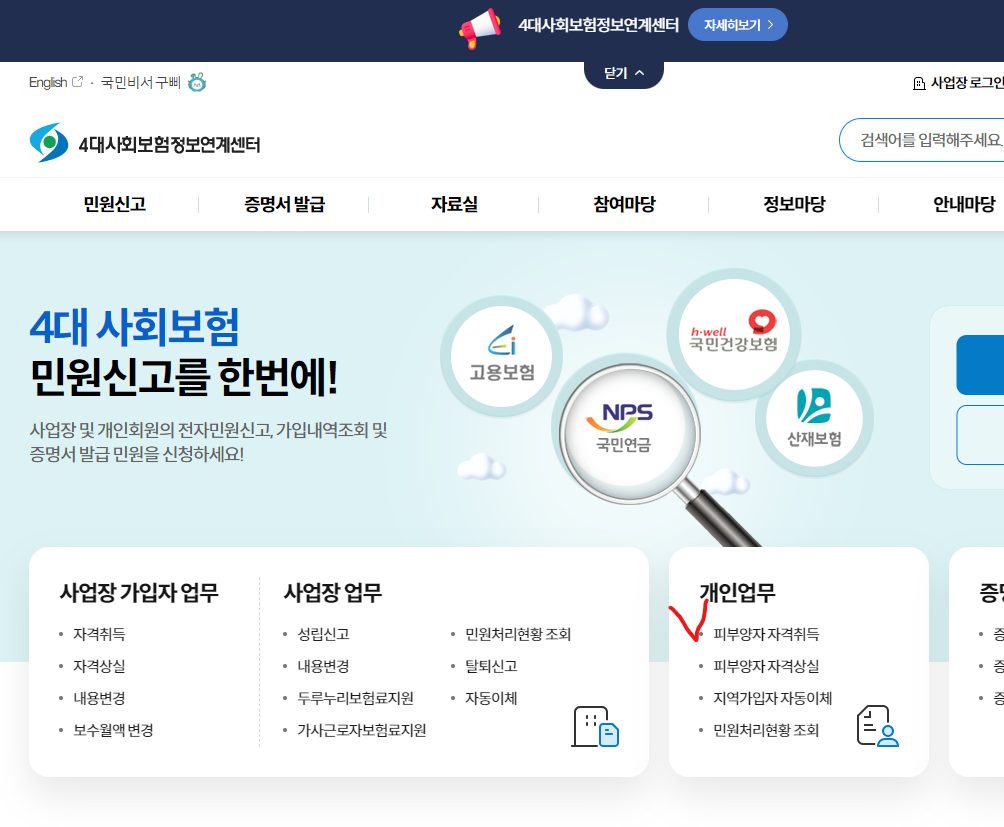
Task: Click the external-link icon beside English
Action: (x=77, y=82)
